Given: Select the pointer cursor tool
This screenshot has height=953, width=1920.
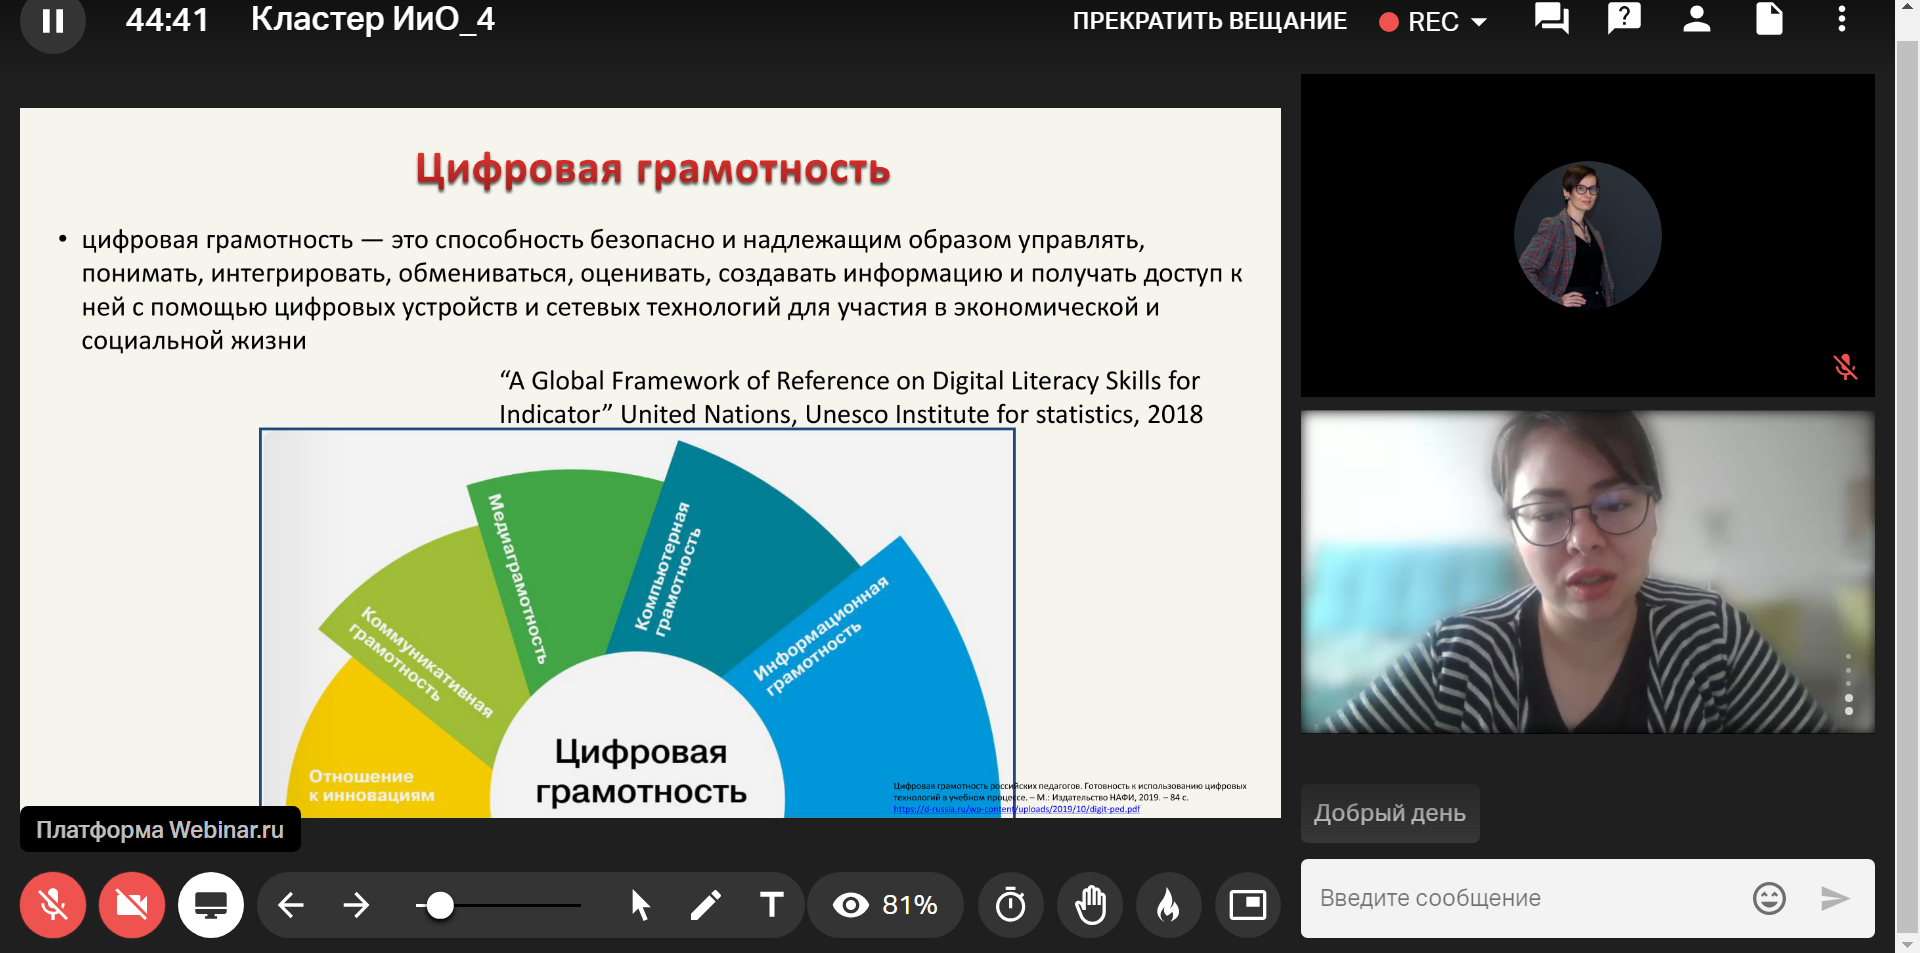Looking at the screenshot, I should click(640, 905).
